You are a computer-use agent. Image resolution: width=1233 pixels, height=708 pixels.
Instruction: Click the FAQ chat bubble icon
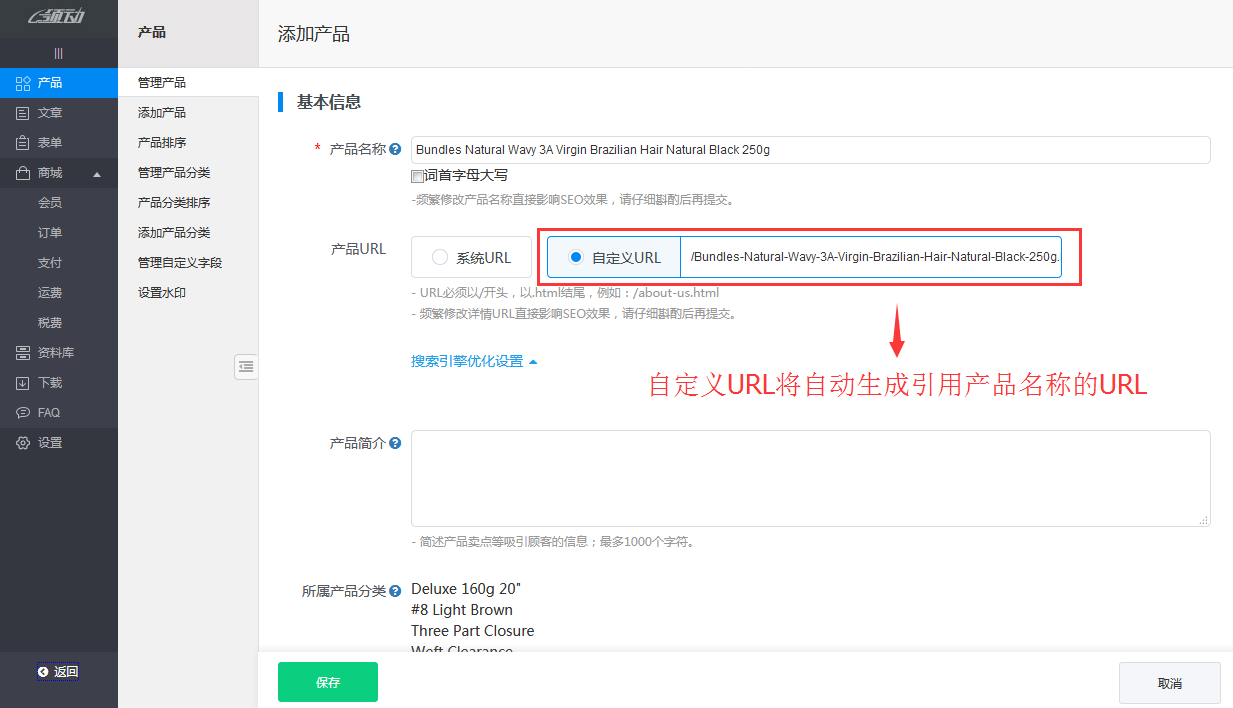22,413
